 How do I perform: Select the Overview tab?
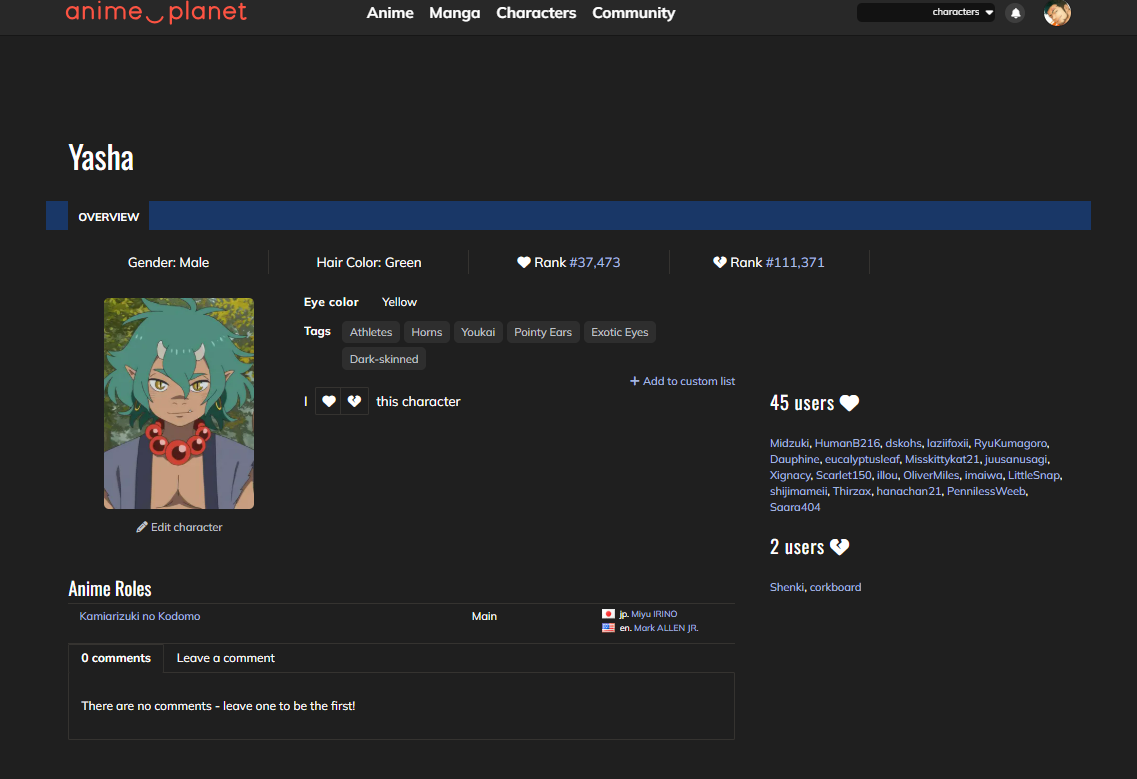[108, 216]
